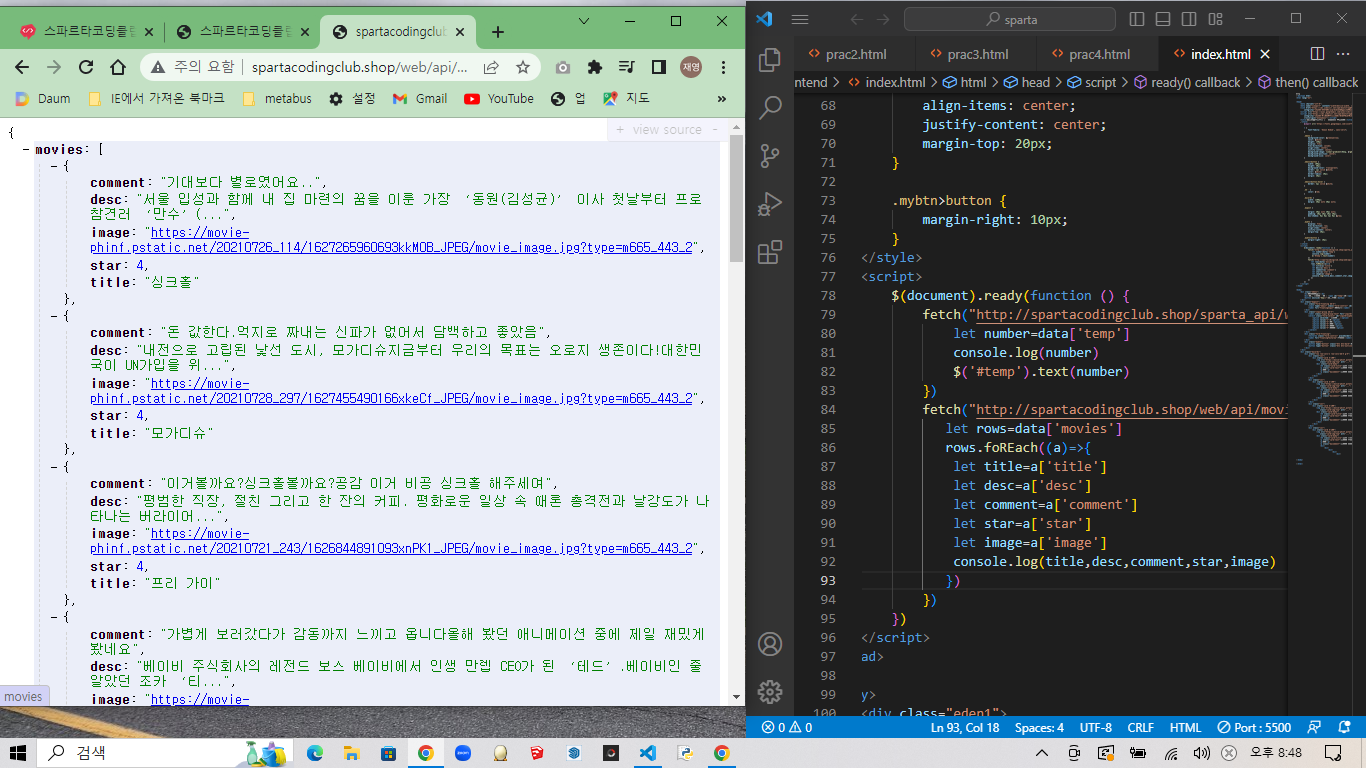The width and height of the screenshot is (1366, 768).
Task: Share this page icon in Chrome address bar
Action: 491,67
